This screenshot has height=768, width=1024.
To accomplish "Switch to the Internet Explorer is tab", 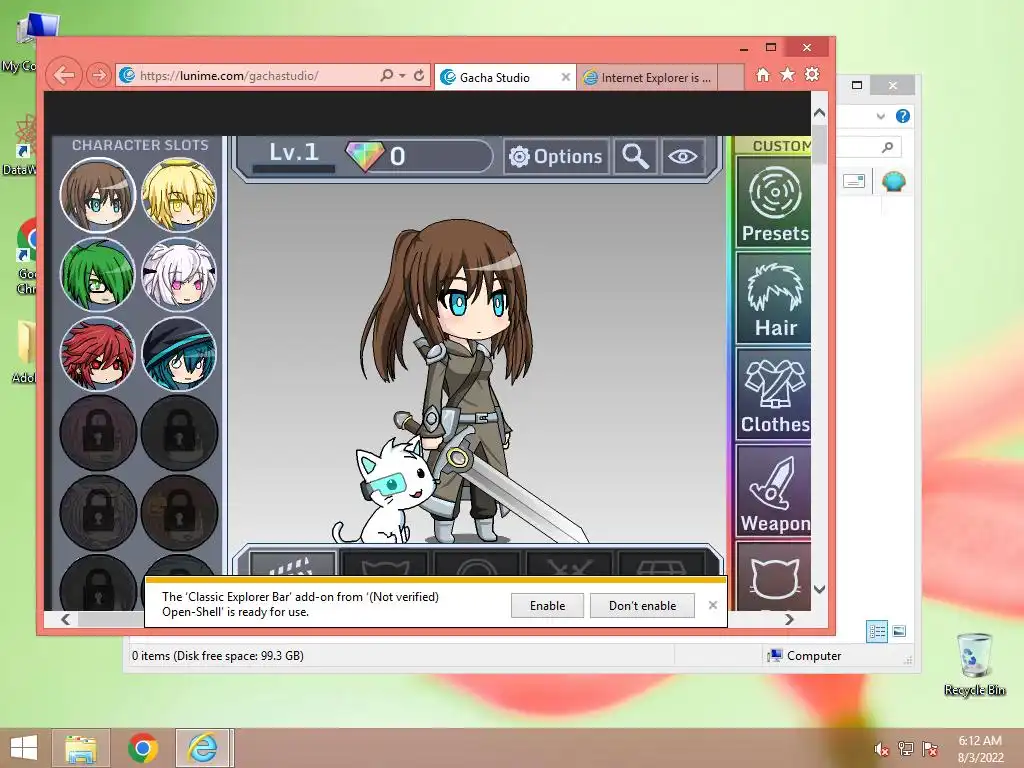I will tap(647, 78).
